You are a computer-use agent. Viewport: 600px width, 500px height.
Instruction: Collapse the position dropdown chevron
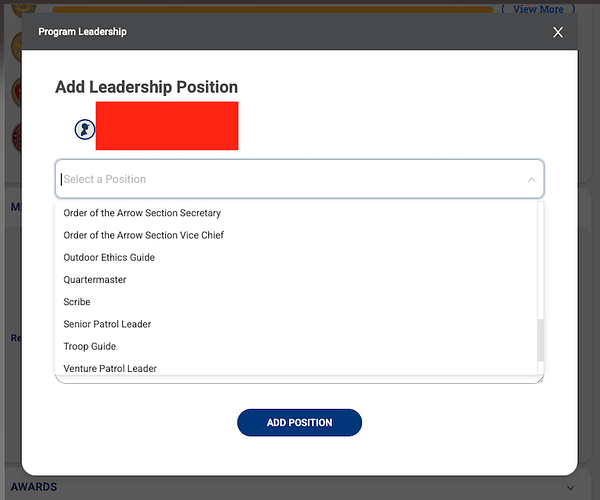(531, 179)
